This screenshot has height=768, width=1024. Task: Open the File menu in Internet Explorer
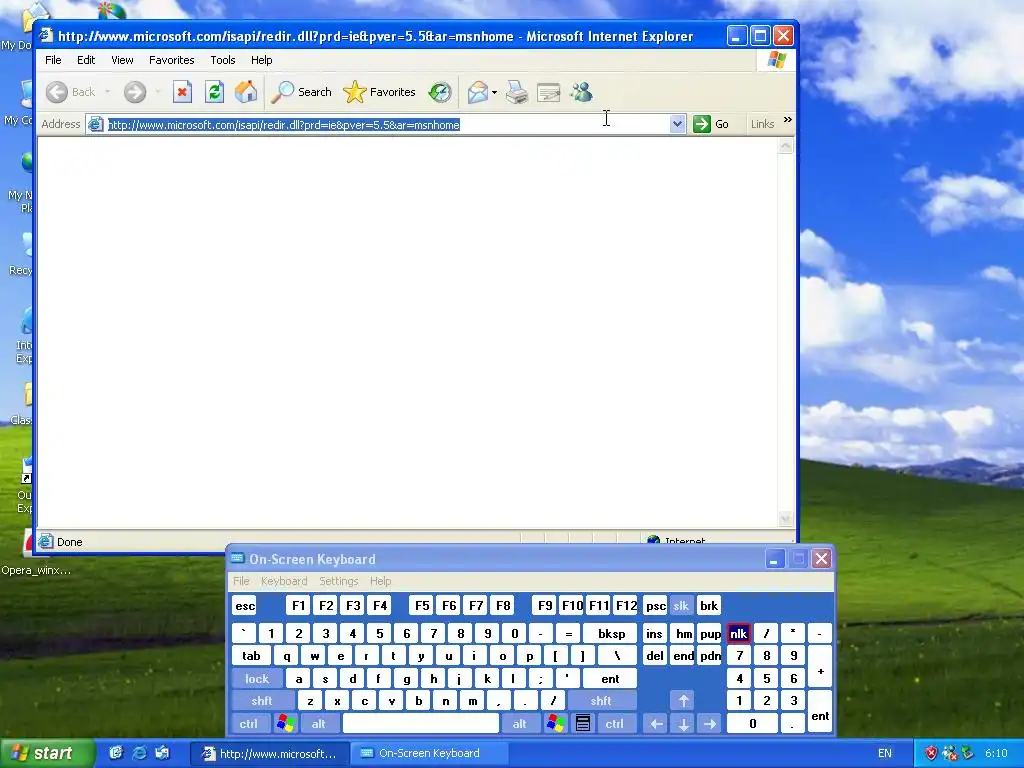click(53, 60)
